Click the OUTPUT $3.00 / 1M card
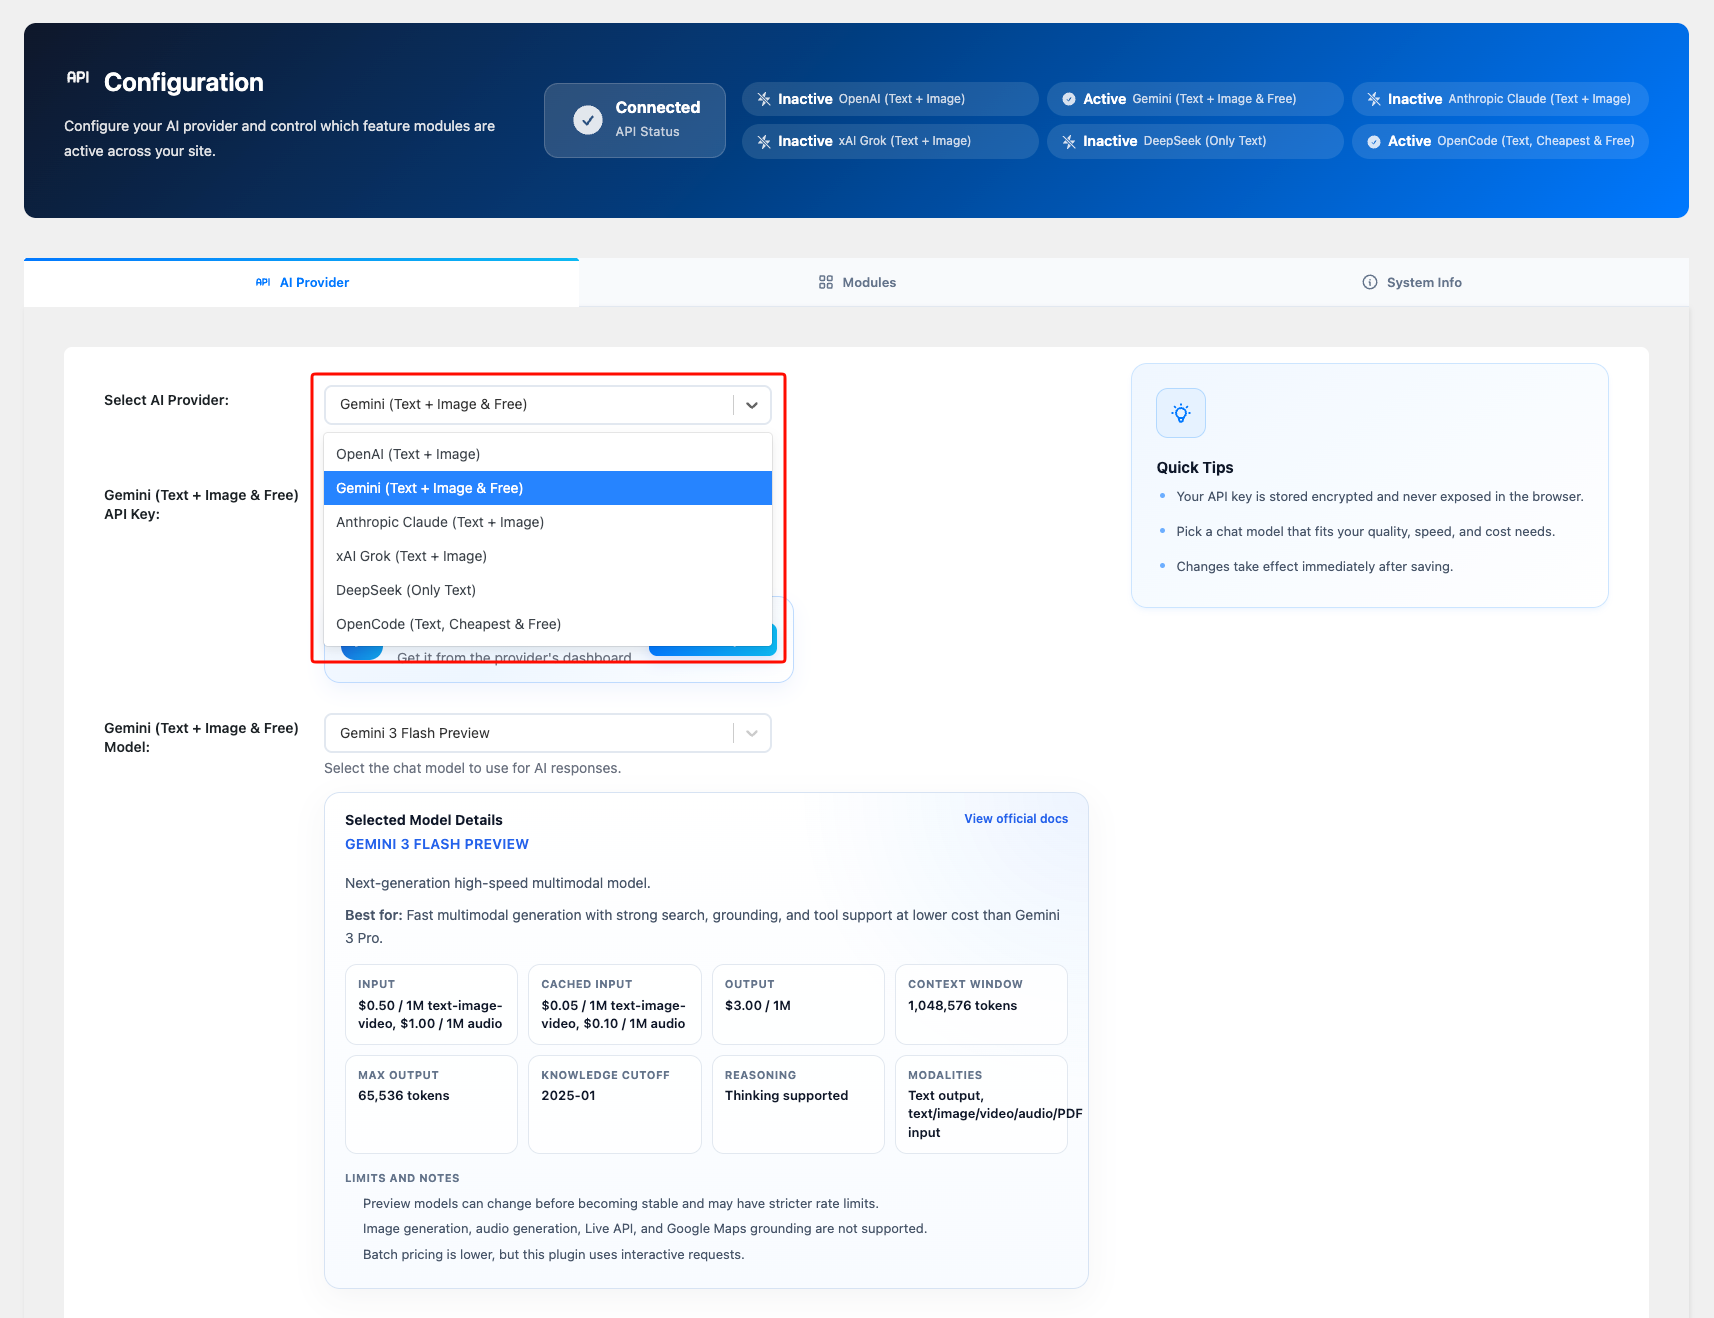Image resolution: width=1714 pixels, height=1318 pixels. point(798,1004)
